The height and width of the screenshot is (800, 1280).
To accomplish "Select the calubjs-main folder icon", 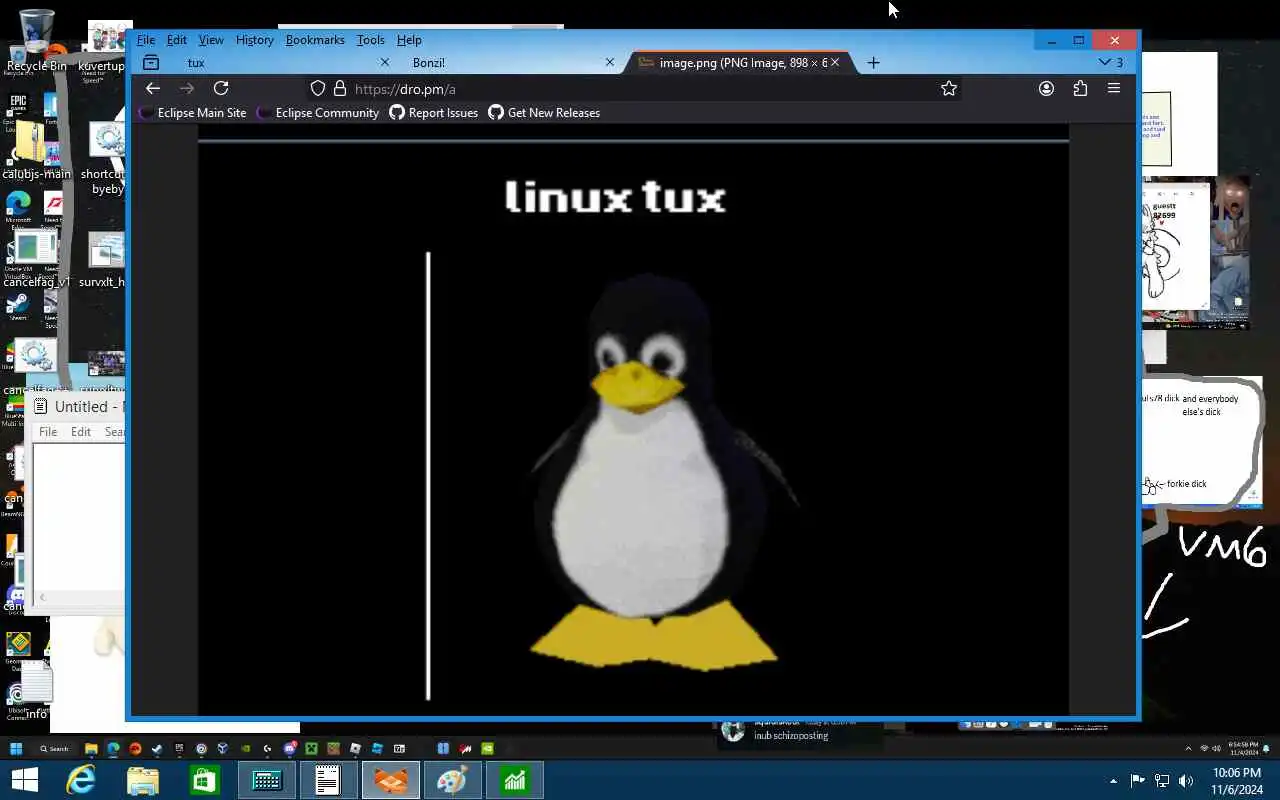I will [36, 150].
